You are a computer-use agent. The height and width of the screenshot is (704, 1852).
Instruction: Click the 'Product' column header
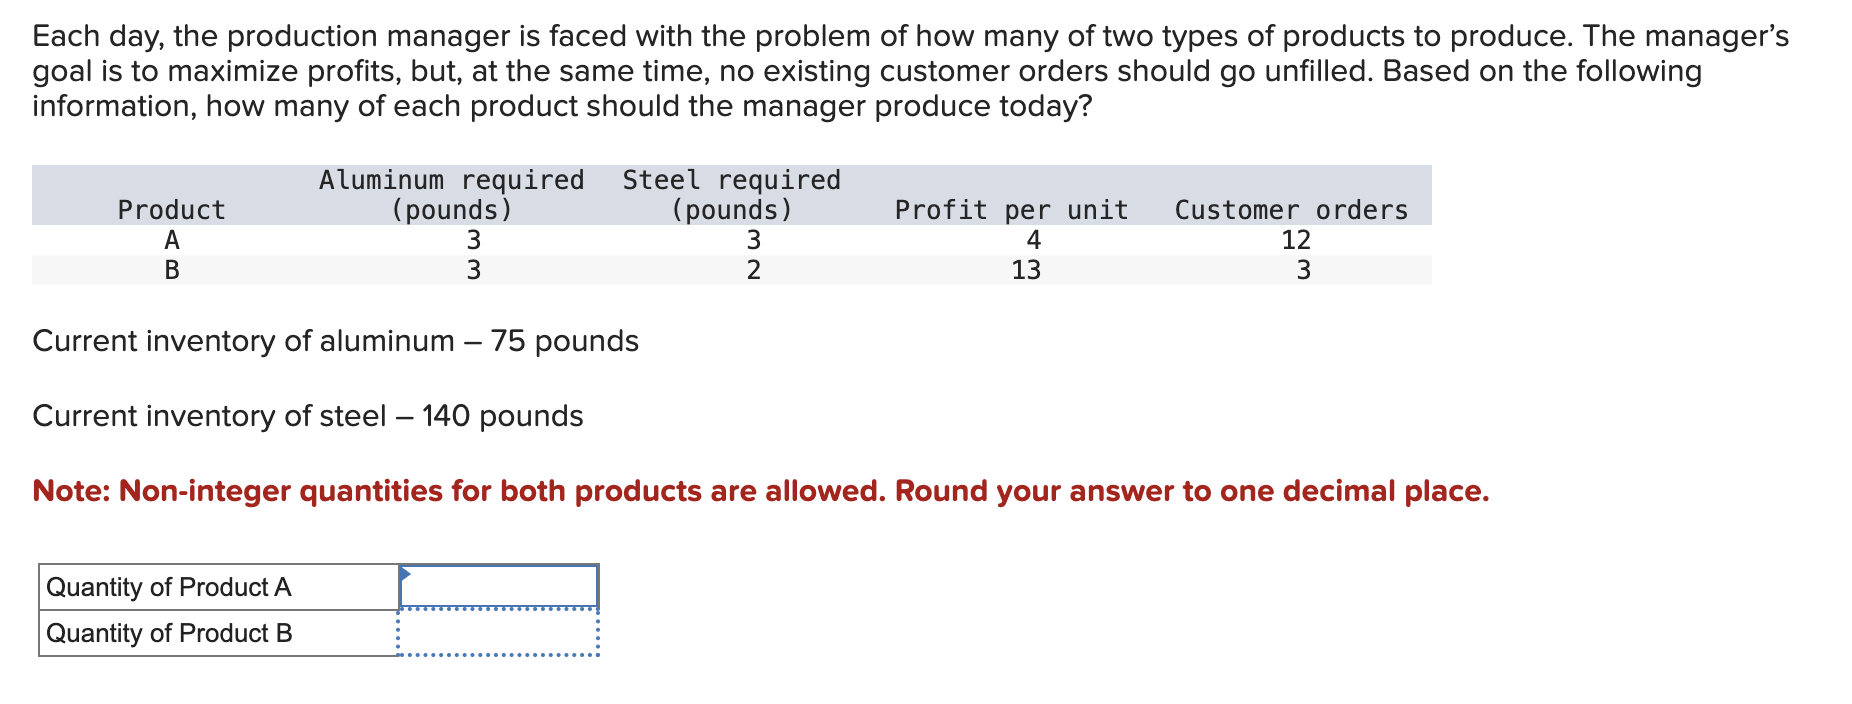click(x=170, y=210)
